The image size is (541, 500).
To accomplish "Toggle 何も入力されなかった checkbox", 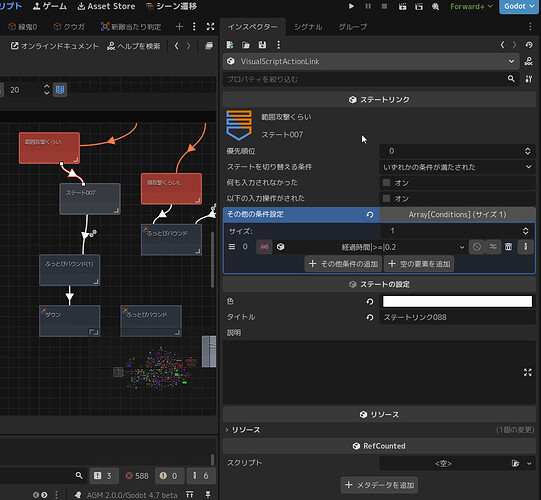I will [386, 183].
